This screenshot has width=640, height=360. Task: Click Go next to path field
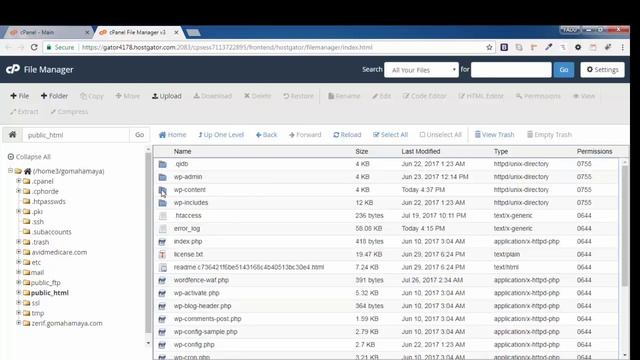[x=139, y=135]
